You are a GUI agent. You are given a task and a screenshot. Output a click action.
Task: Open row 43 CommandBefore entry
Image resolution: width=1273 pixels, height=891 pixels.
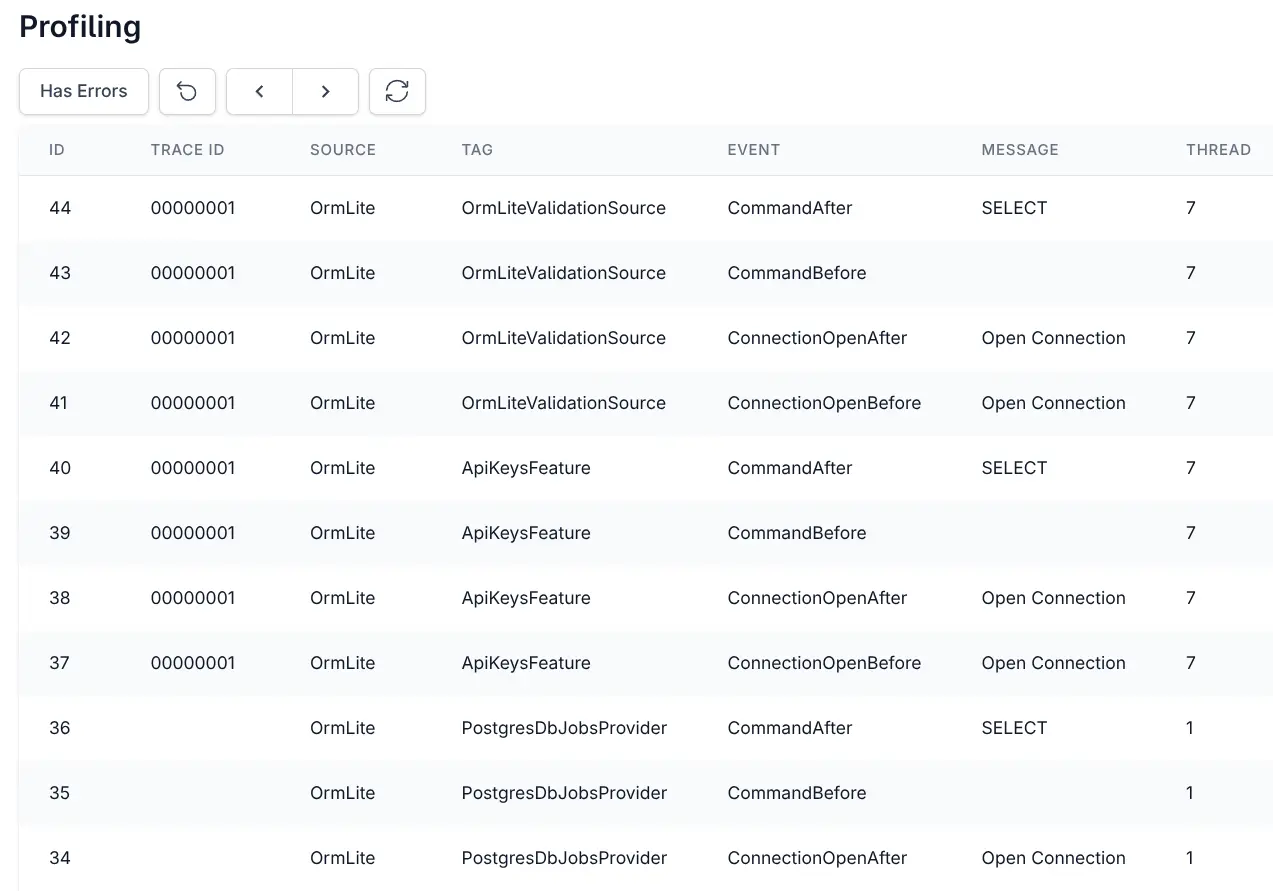click(x=796, y=273)
